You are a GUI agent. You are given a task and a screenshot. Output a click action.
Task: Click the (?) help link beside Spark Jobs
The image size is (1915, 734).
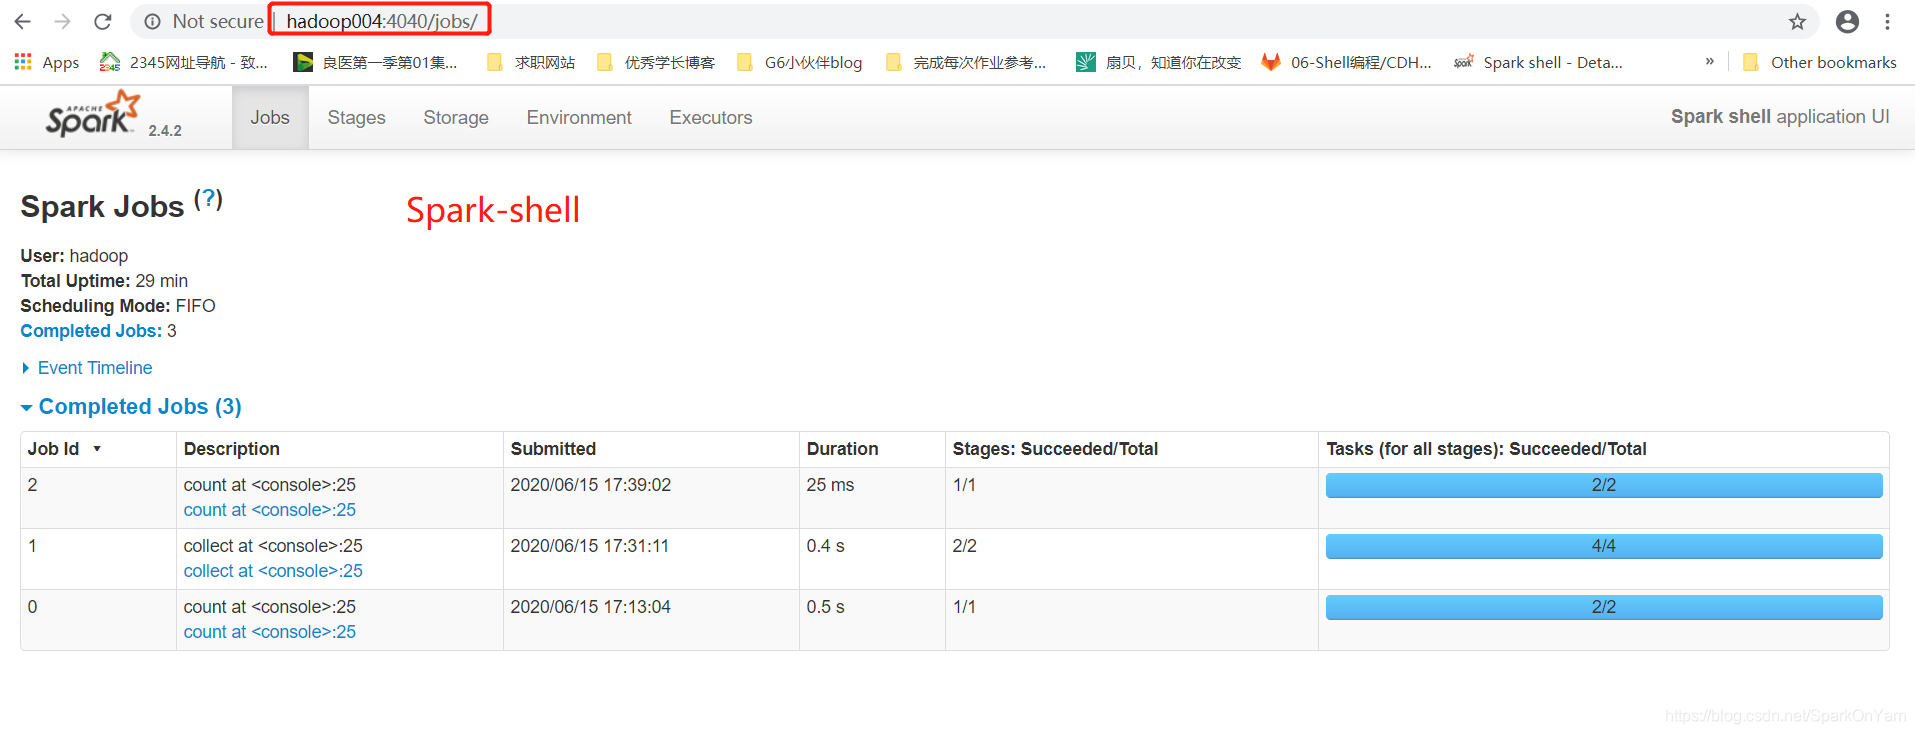(208, 199)
